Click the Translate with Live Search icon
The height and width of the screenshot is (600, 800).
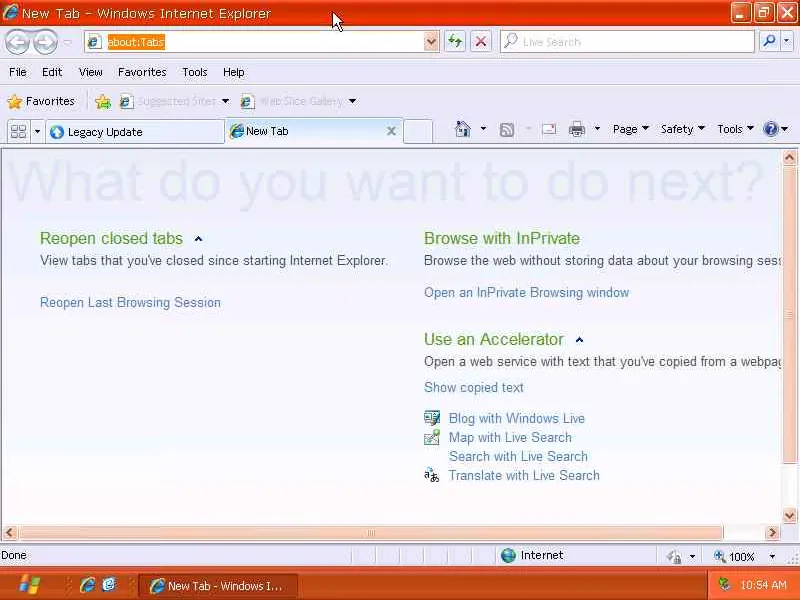[x=432, y=476]
